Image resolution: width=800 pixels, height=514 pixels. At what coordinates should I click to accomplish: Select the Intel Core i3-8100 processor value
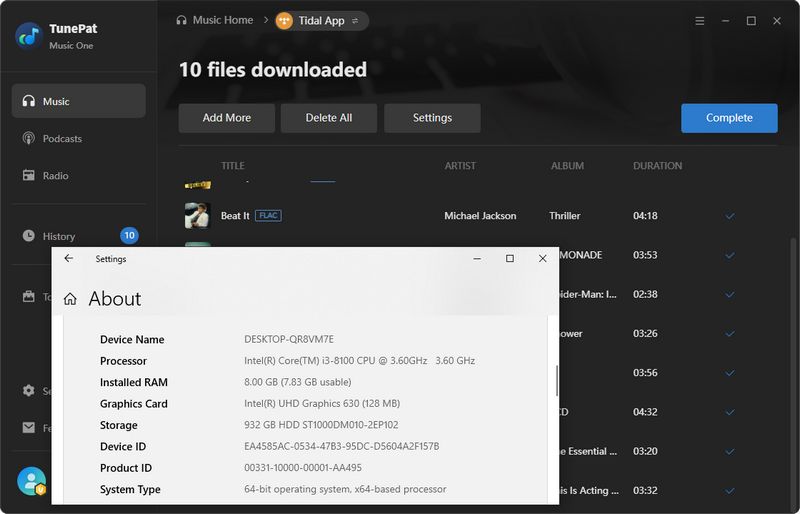[x=359, y=361]
